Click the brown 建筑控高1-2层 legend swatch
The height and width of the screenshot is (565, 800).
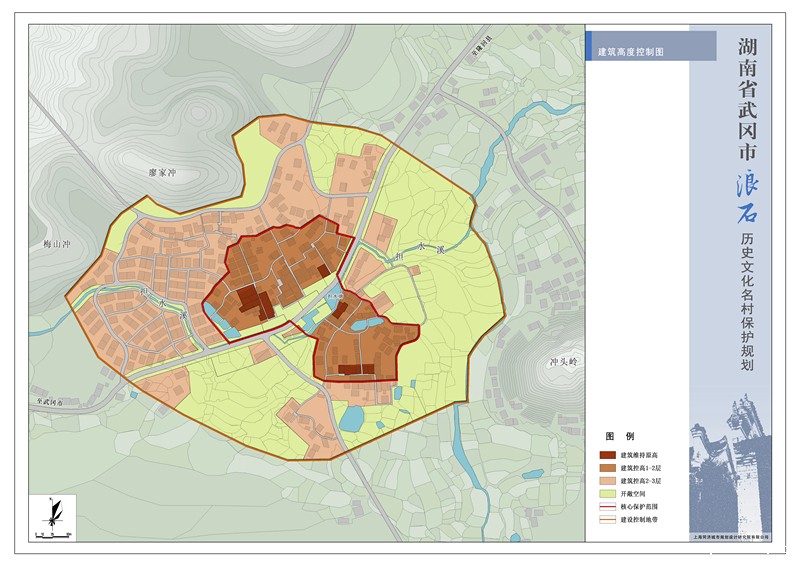607,468
